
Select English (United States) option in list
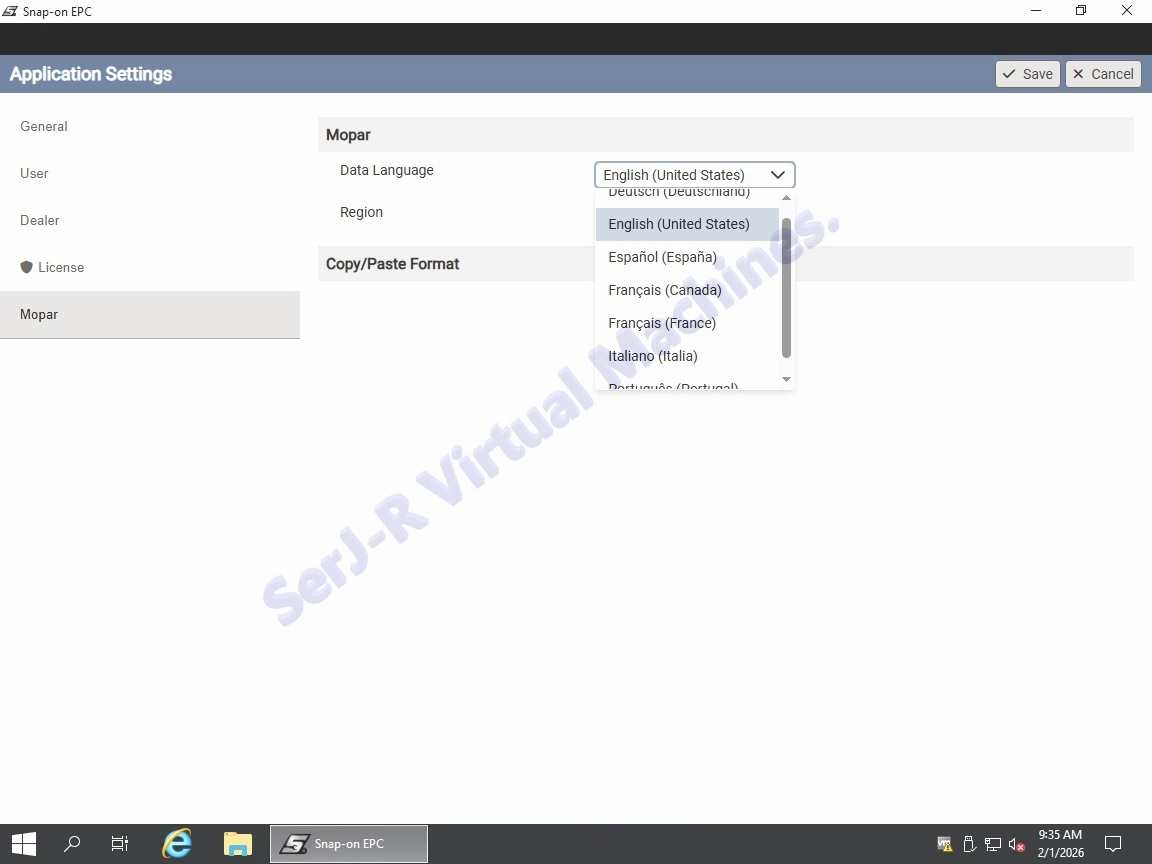point(678,224)
